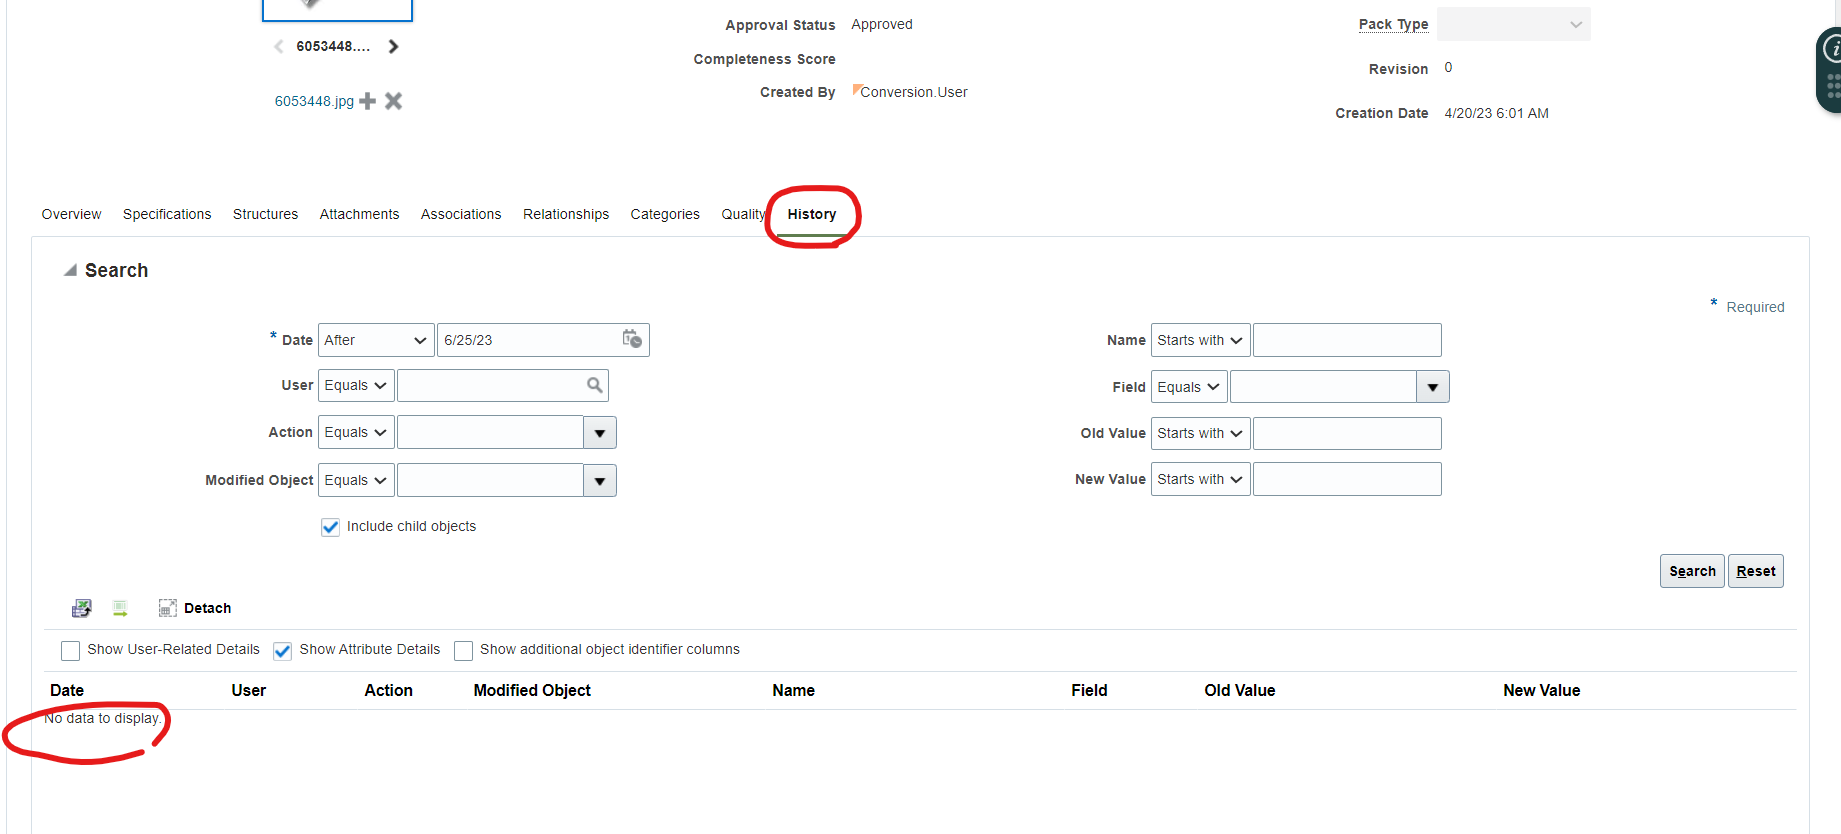Collapse the Search section triangle
Image resolution: width=1841 pixels, height=834 pixels.
[x=70, y=270]
